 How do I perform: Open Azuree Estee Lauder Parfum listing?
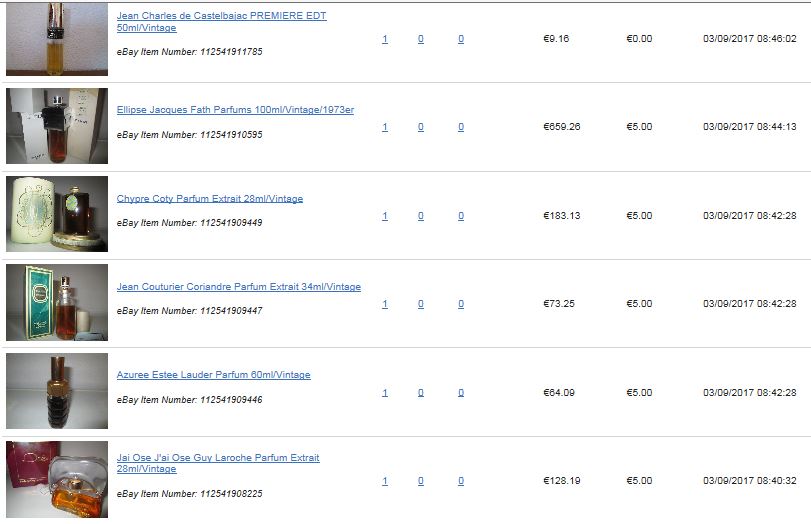[213, 375]
